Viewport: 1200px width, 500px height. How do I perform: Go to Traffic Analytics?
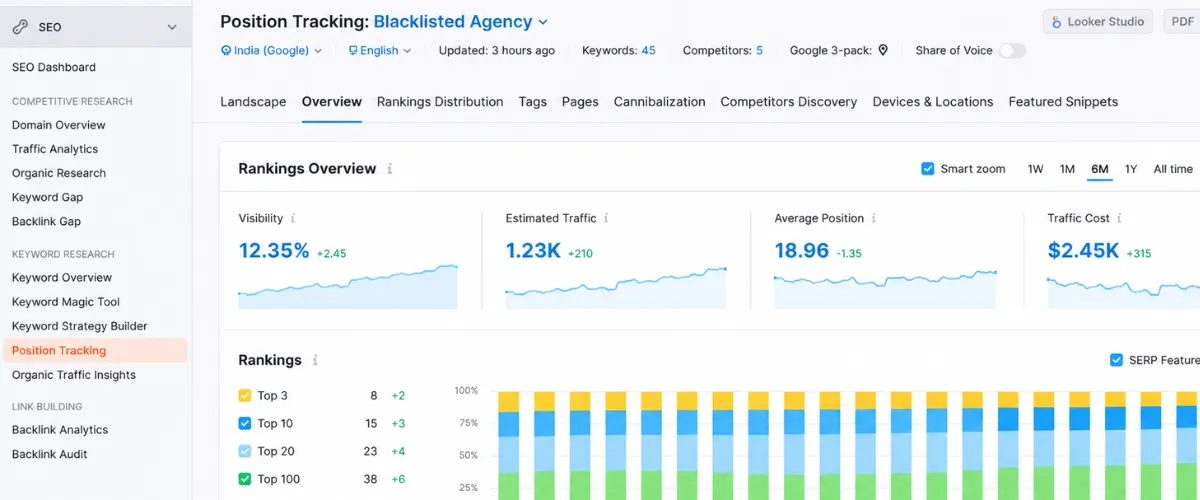(55, 149)
